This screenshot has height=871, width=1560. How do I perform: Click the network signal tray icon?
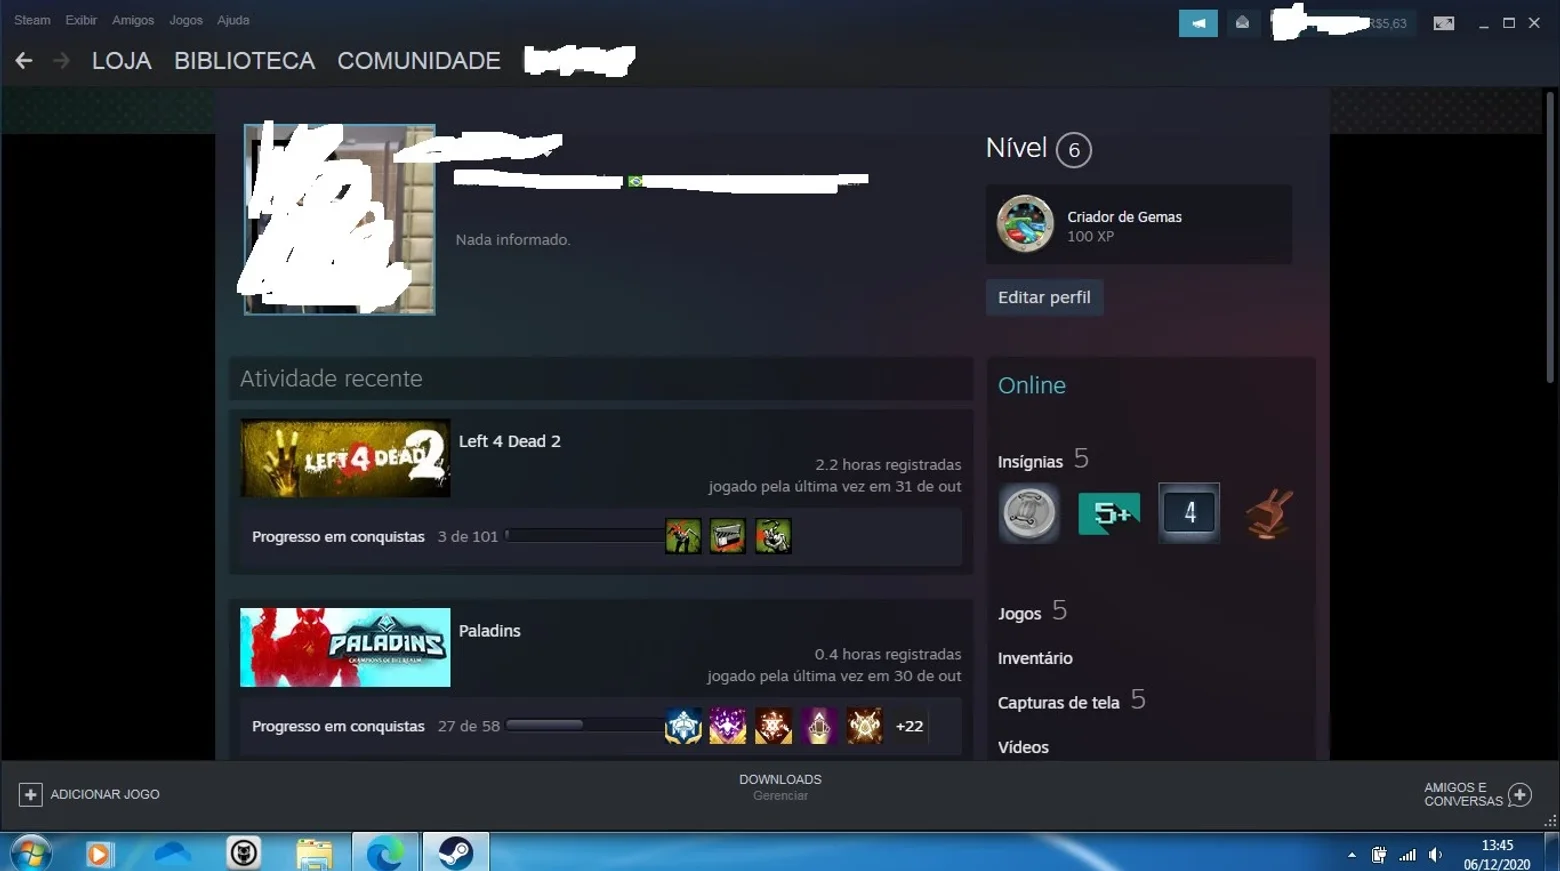point(1408,855)
